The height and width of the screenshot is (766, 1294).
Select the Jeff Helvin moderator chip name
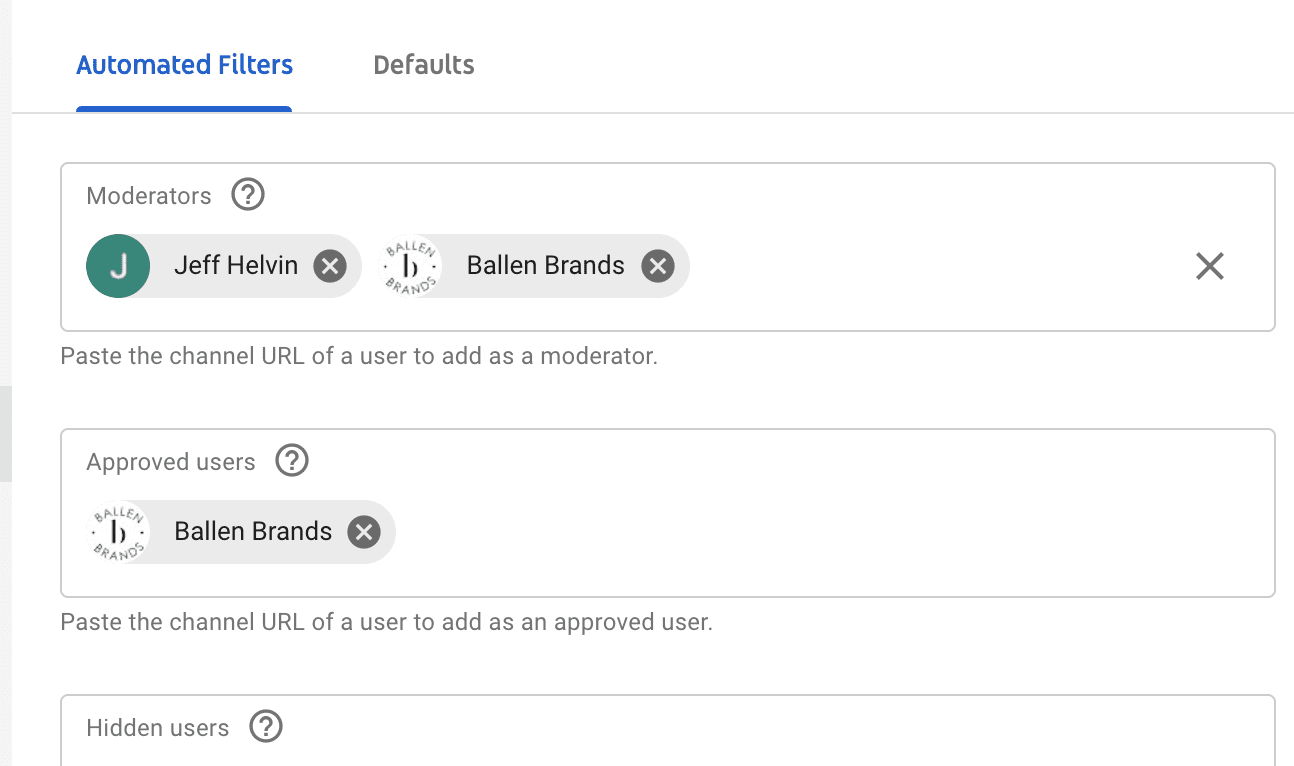tap(236, 266)
